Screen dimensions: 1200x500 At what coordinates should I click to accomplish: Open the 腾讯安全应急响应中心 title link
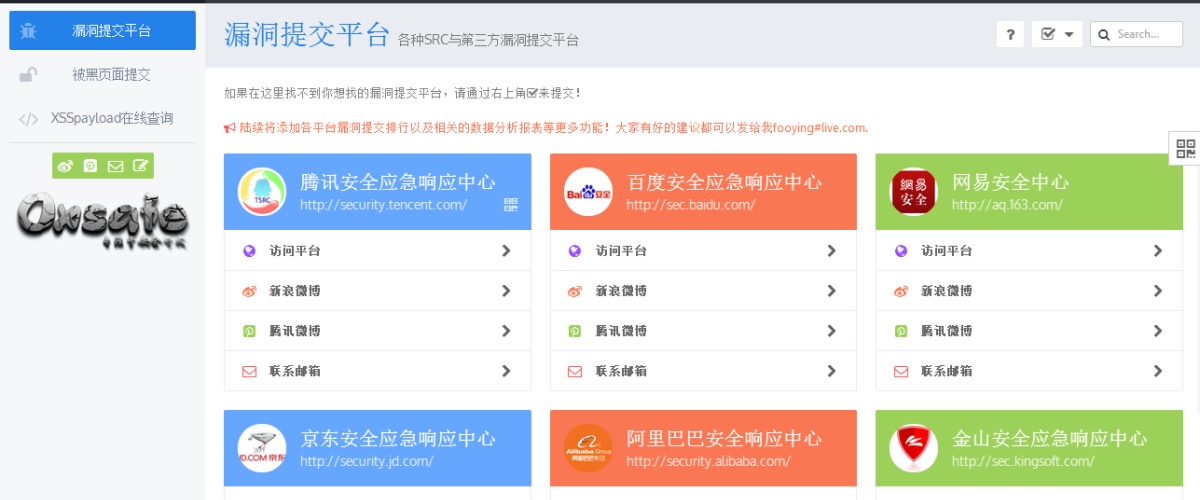click(x=397, y=182)
